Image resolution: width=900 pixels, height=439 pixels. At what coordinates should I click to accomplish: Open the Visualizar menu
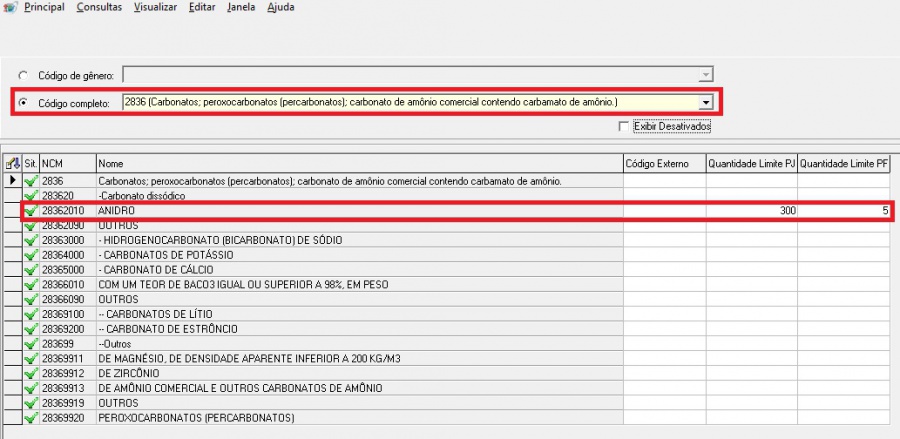[156, 8]
